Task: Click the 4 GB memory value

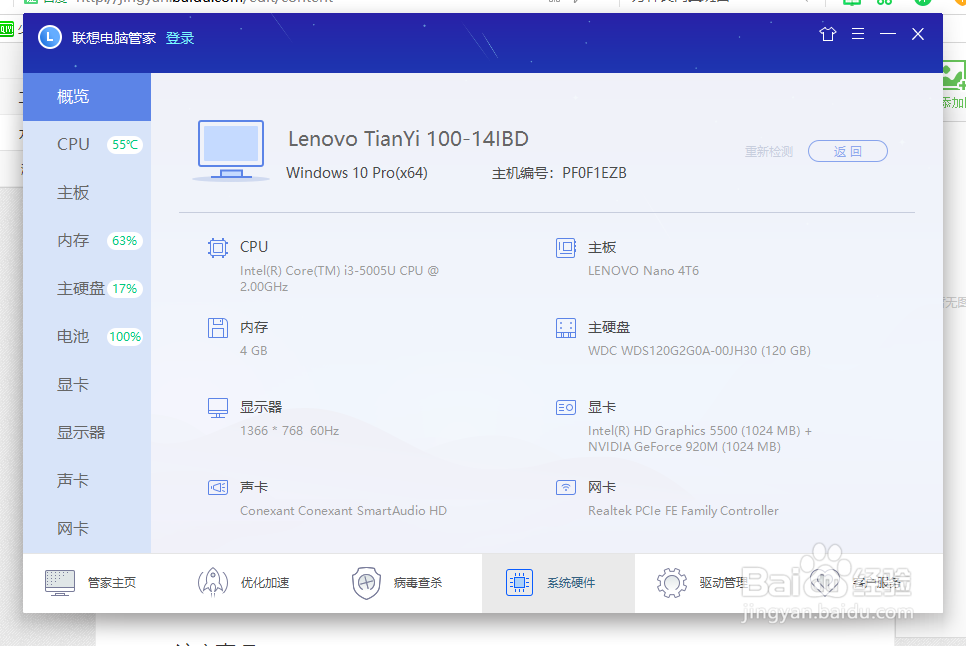Action: coord(253,351)
